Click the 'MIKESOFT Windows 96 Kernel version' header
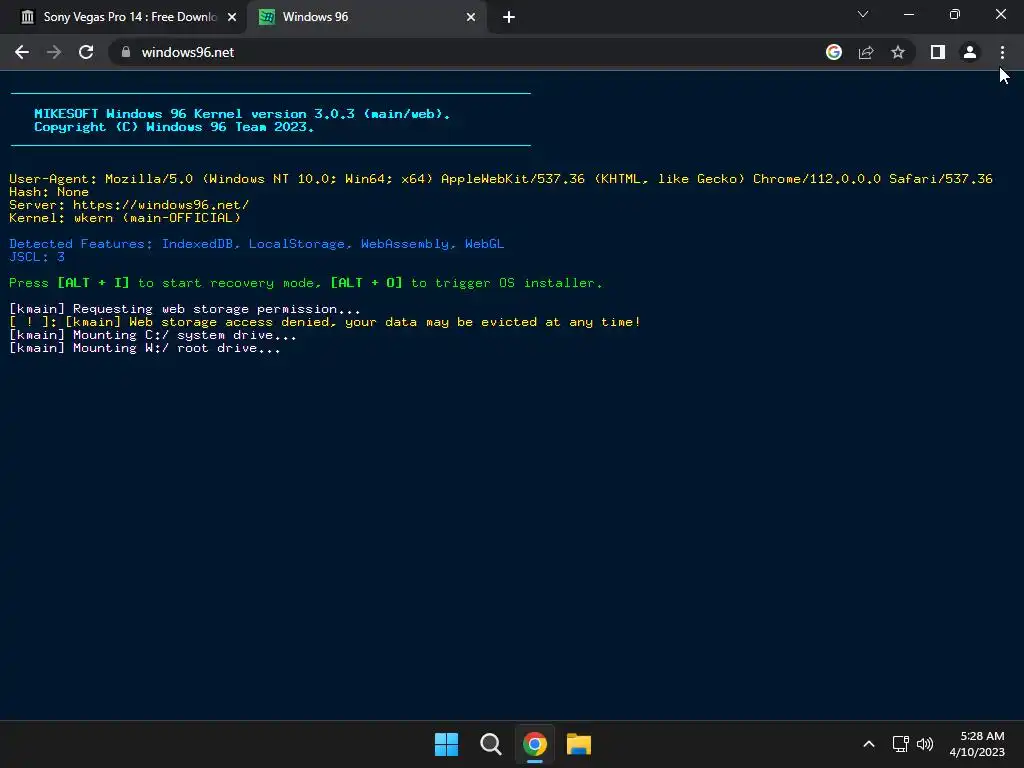 point(242,114)
